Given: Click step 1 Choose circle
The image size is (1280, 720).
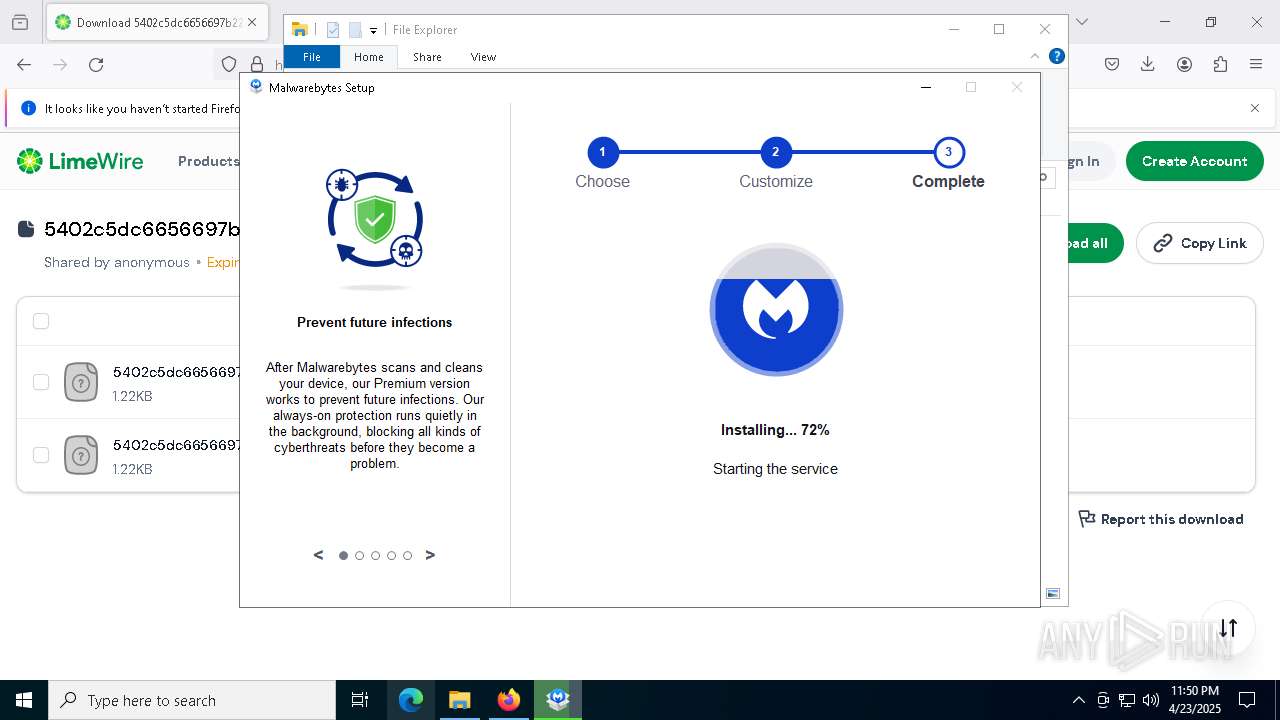Looking at the screenshot, I should click(x=602, y=152).
